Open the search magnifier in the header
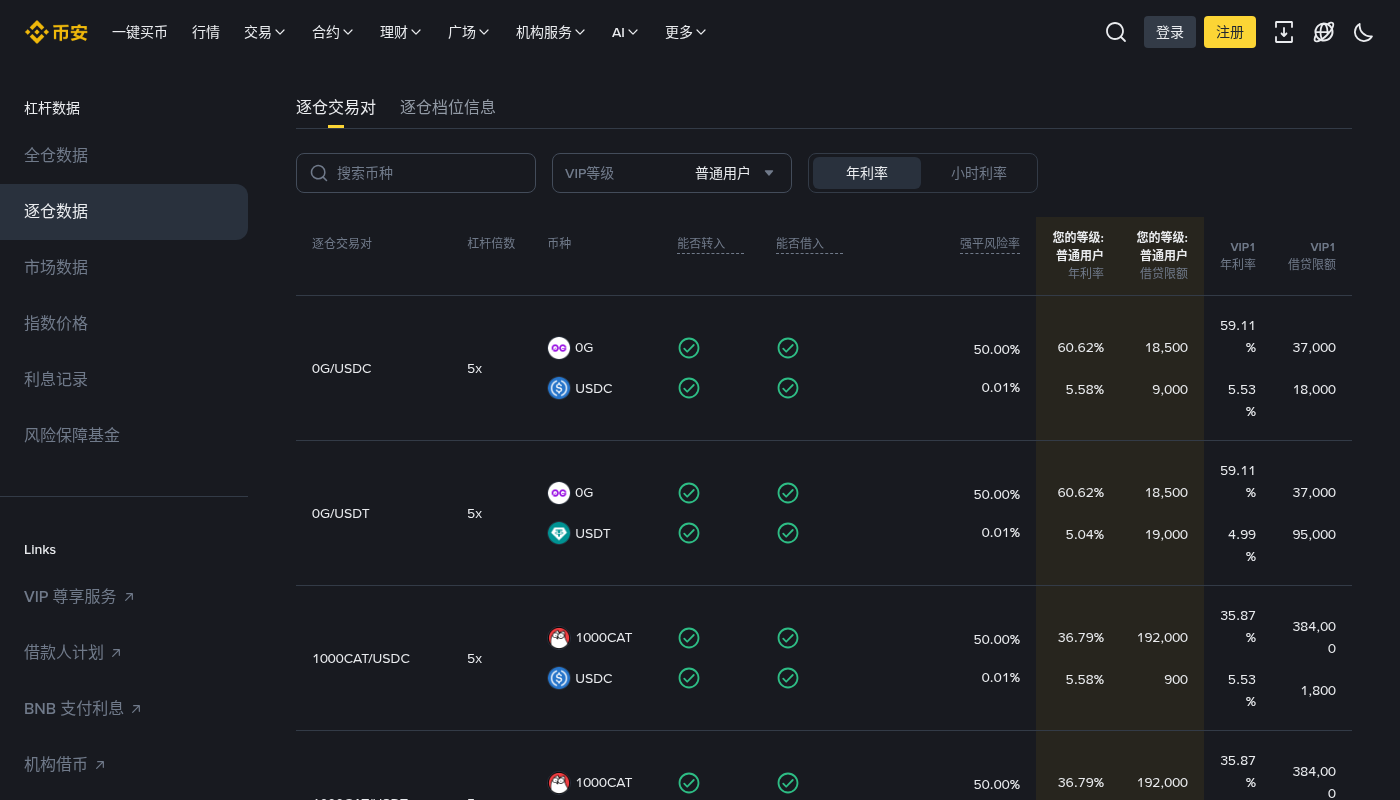The height and width of the screenshot is (800, 1400). click(x=1116, y=32)
